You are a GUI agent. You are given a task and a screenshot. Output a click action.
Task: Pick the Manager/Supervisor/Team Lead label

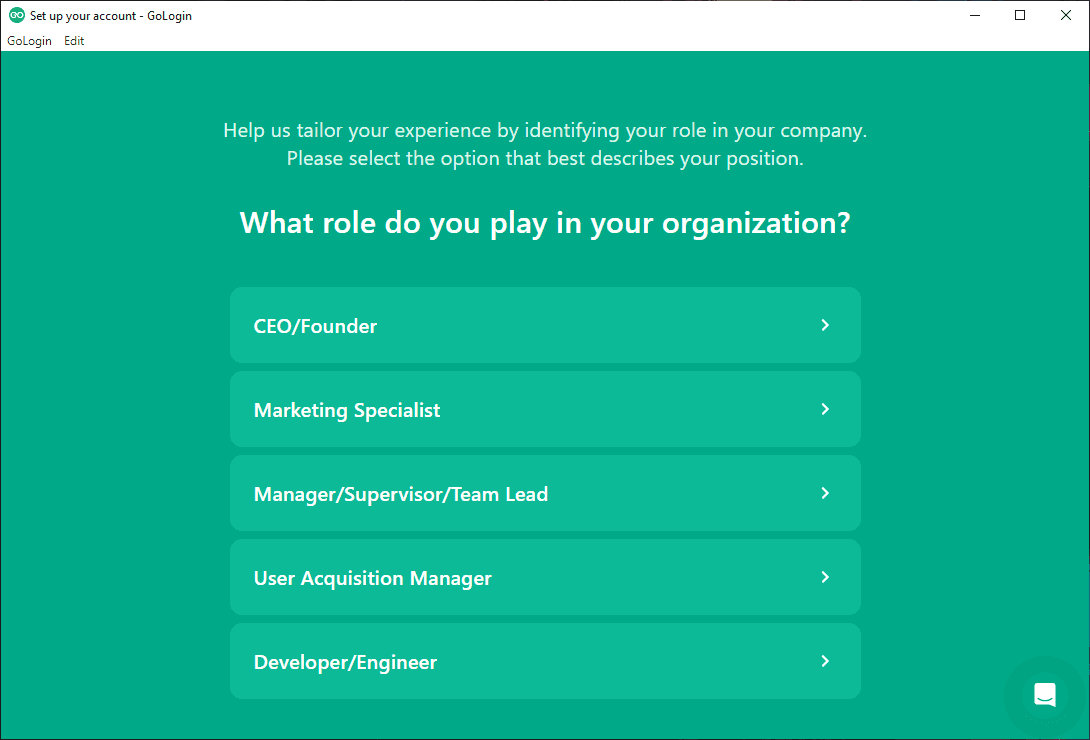coord(401,494)
